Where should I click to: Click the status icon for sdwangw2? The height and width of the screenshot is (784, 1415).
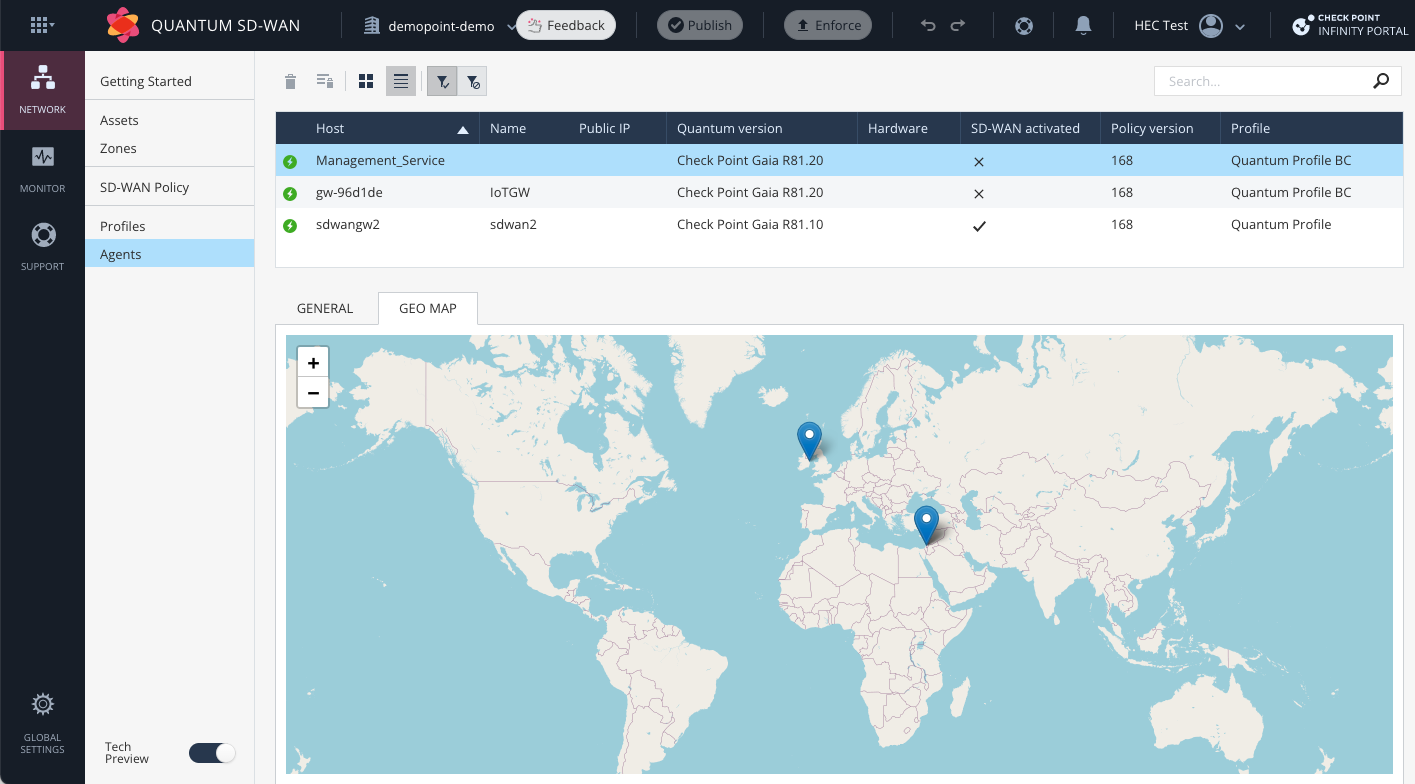(290, 225)
